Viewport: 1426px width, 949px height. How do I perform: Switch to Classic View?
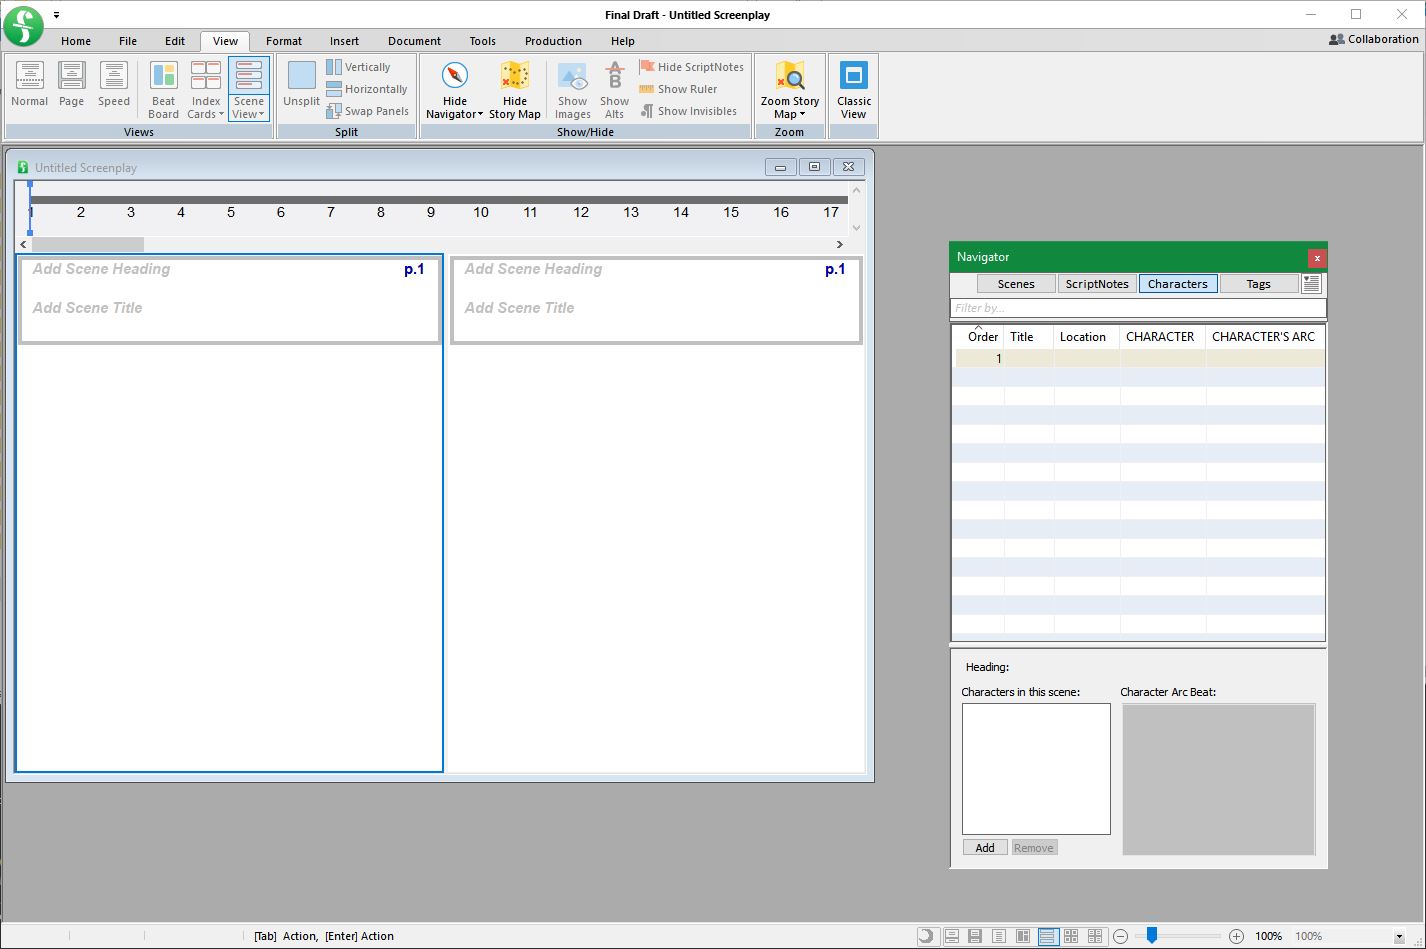(x=853, y=89)
